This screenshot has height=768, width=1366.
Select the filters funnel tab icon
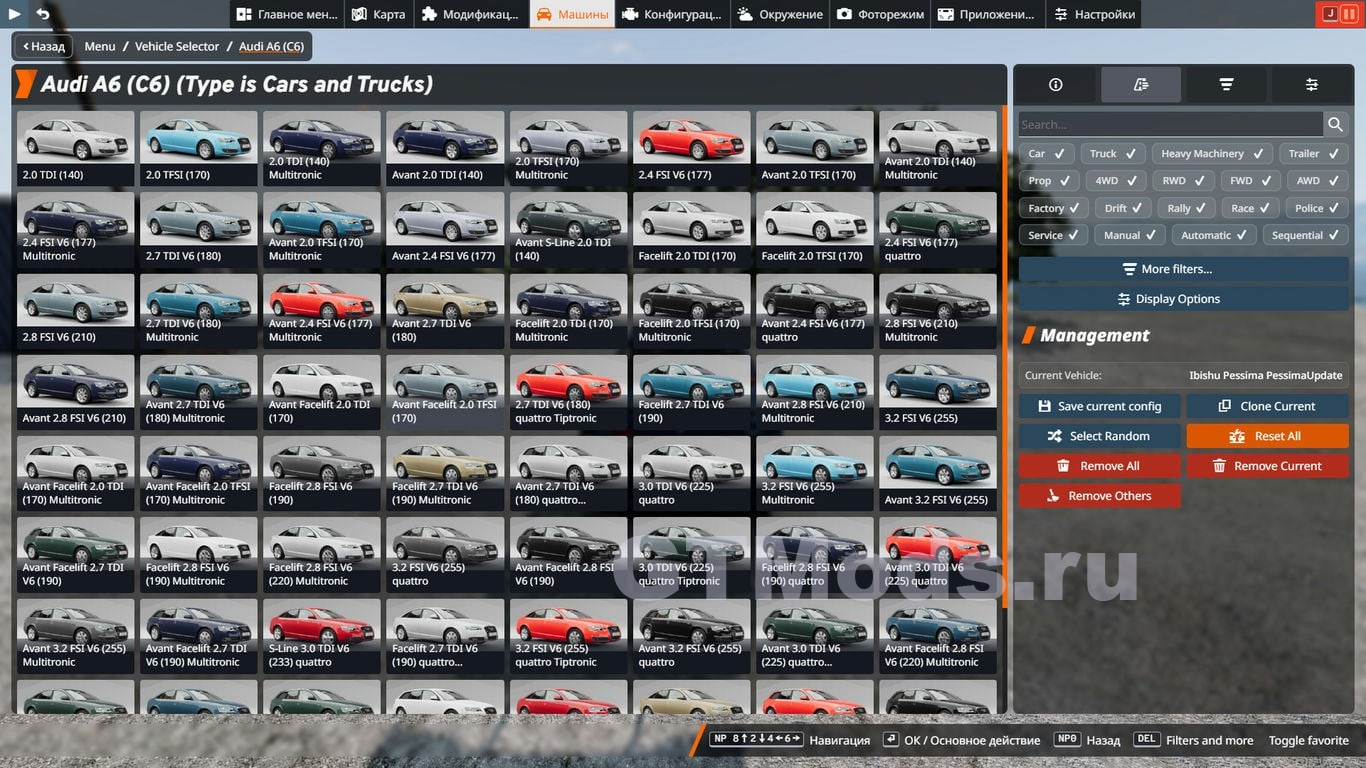click(x=1226, y=85)
